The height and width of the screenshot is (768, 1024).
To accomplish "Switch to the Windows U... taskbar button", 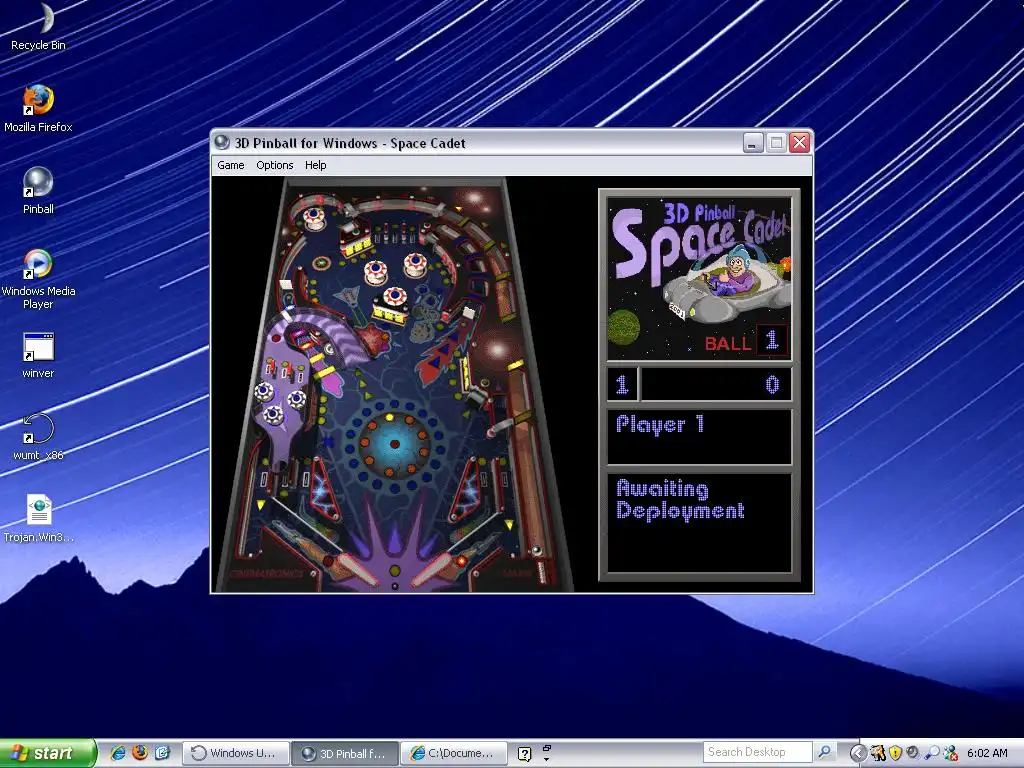I will click(234, 753).
